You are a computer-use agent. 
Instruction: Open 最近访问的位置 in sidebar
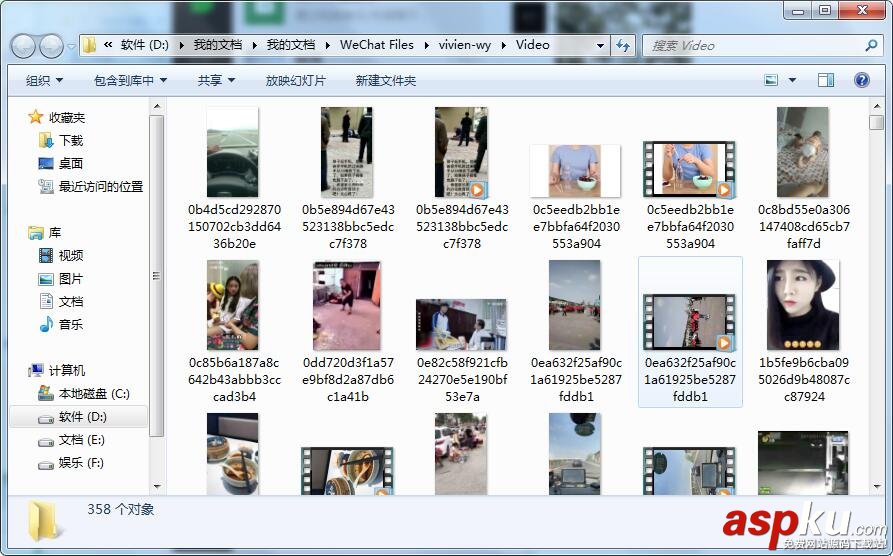click(x=91, y=186)
